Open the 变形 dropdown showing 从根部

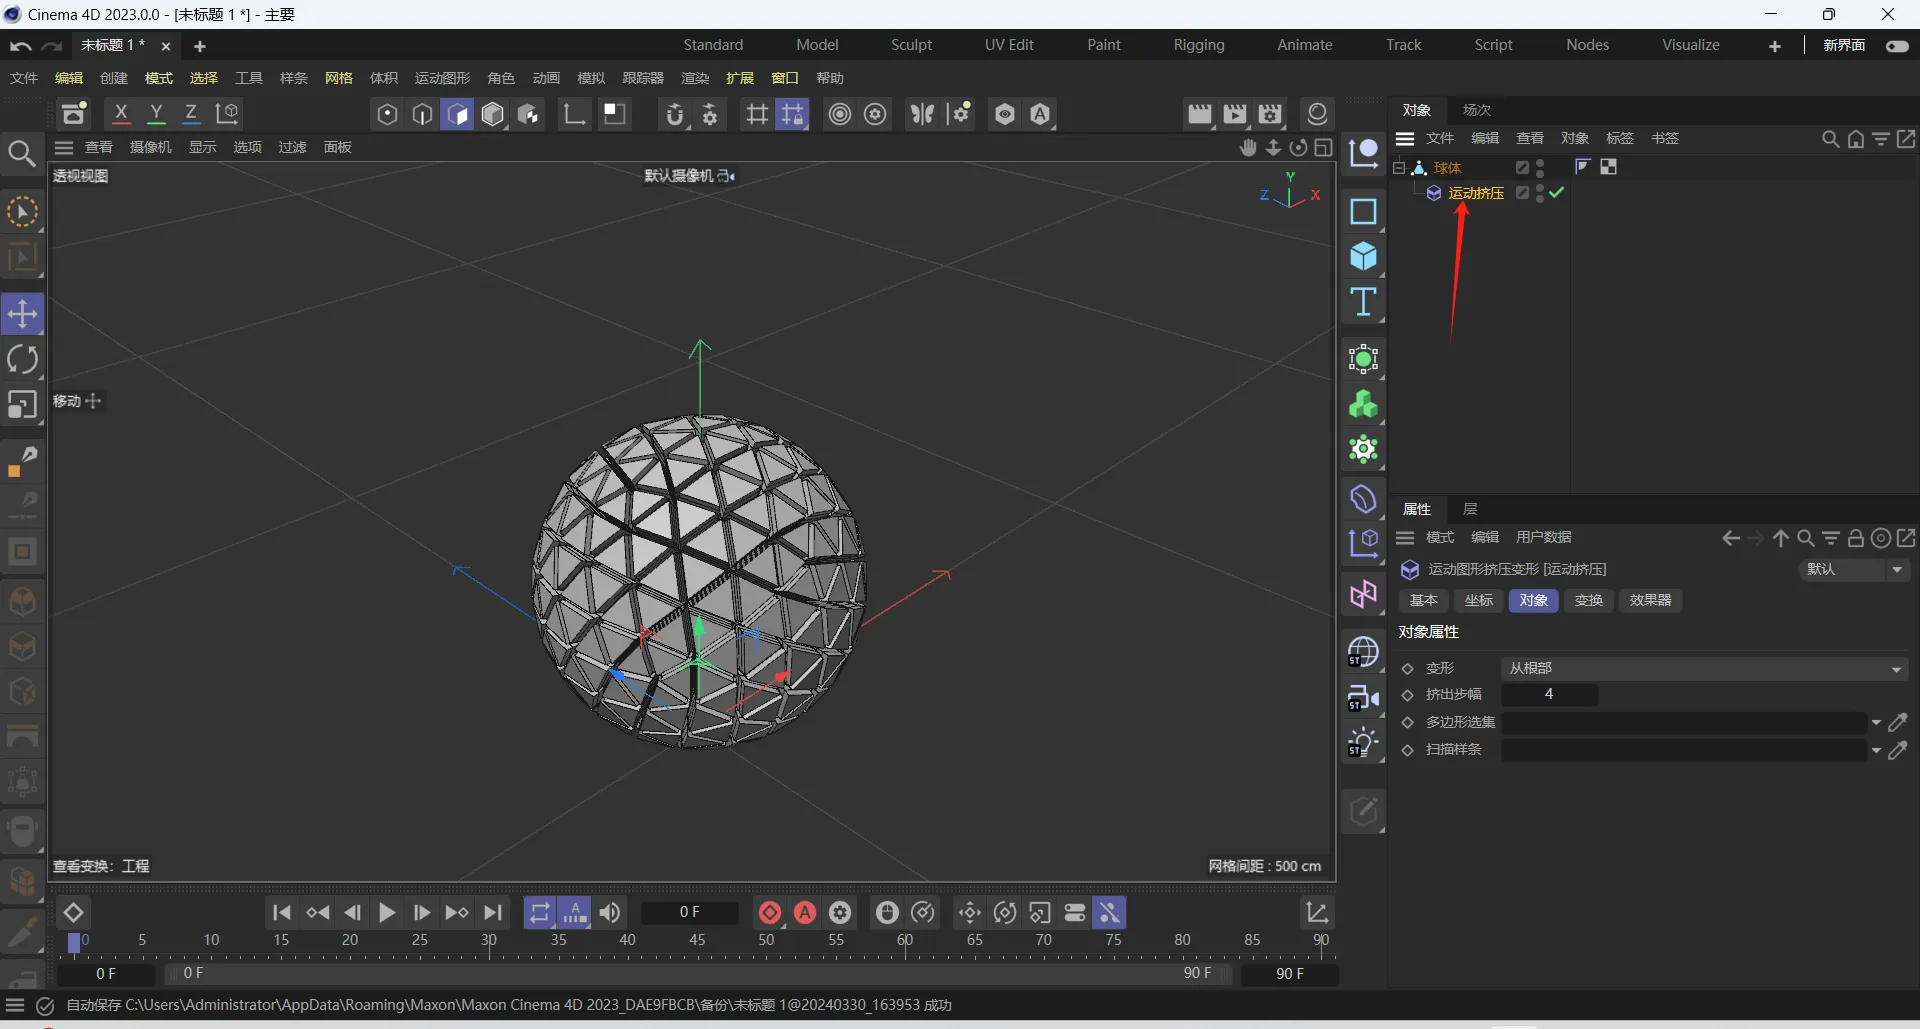[1704, 668]
